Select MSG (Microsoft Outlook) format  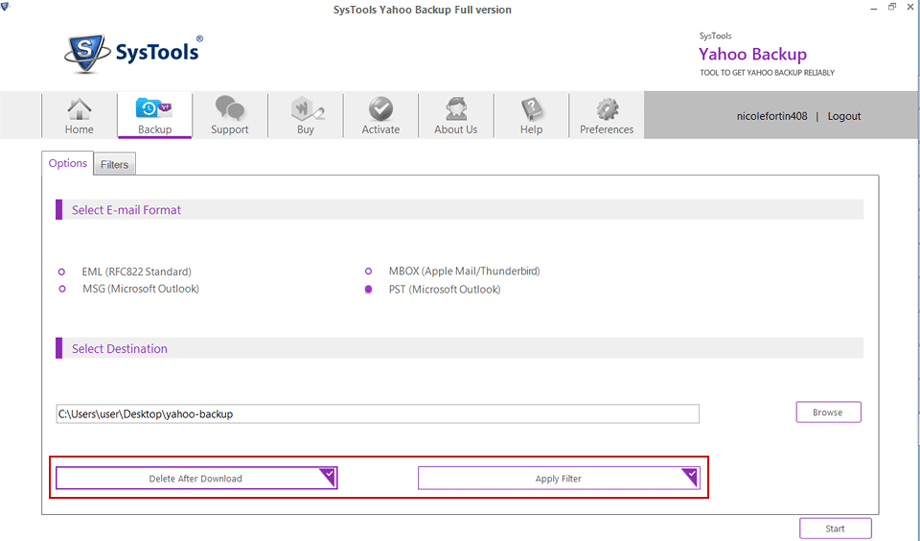tap(62, 289)
